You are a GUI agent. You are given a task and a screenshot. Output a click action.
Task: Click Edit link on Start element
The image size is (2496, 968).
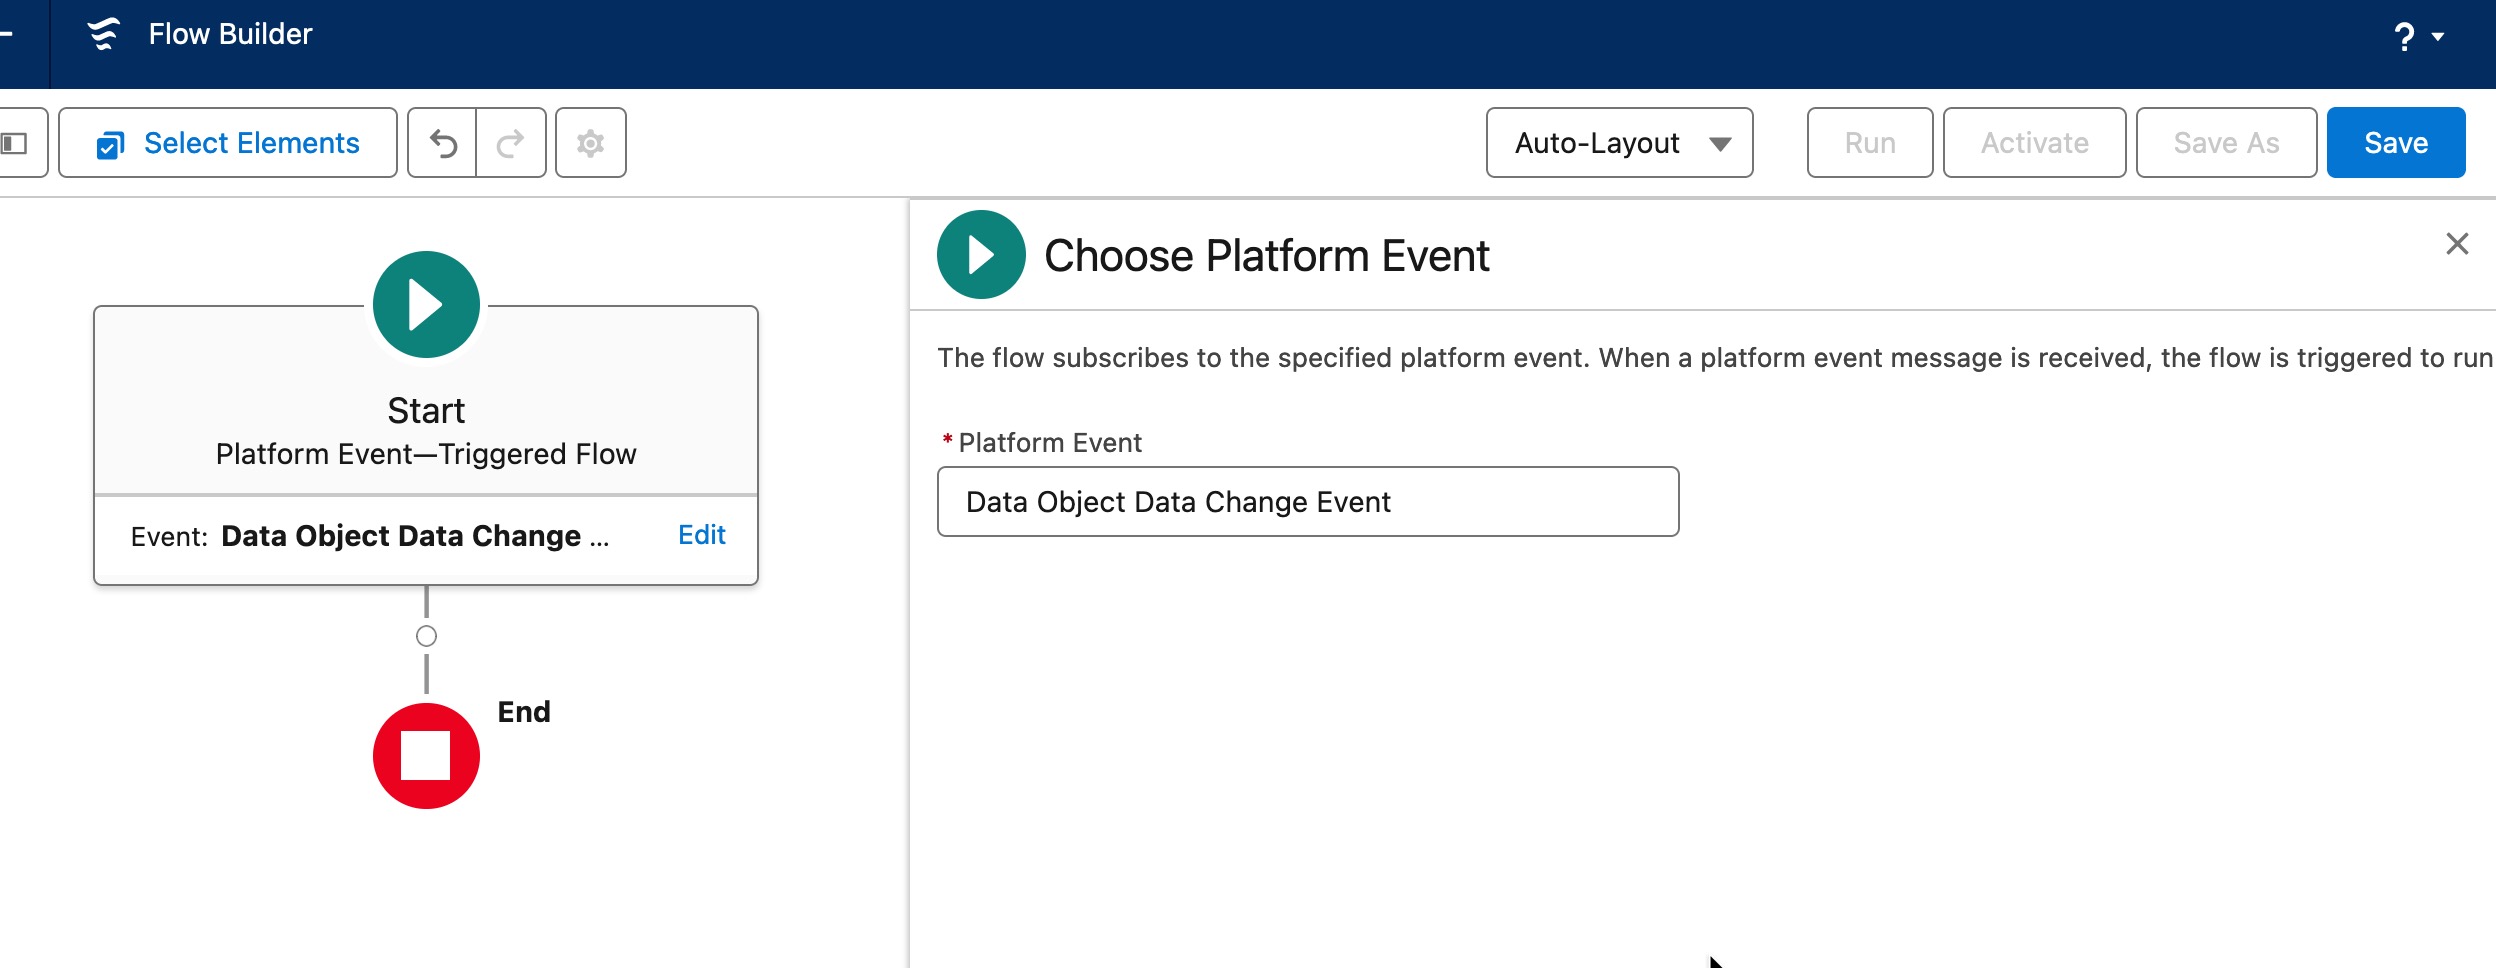coord(702,535)
